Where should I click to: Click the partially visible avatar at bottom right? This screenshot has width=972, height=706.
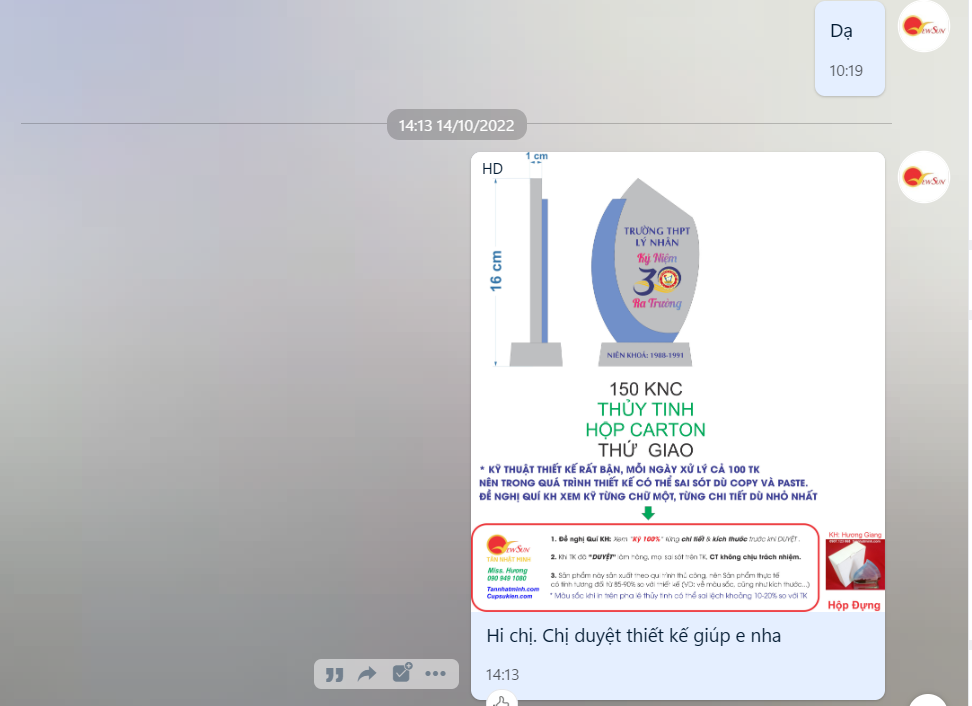coord(929,700)
